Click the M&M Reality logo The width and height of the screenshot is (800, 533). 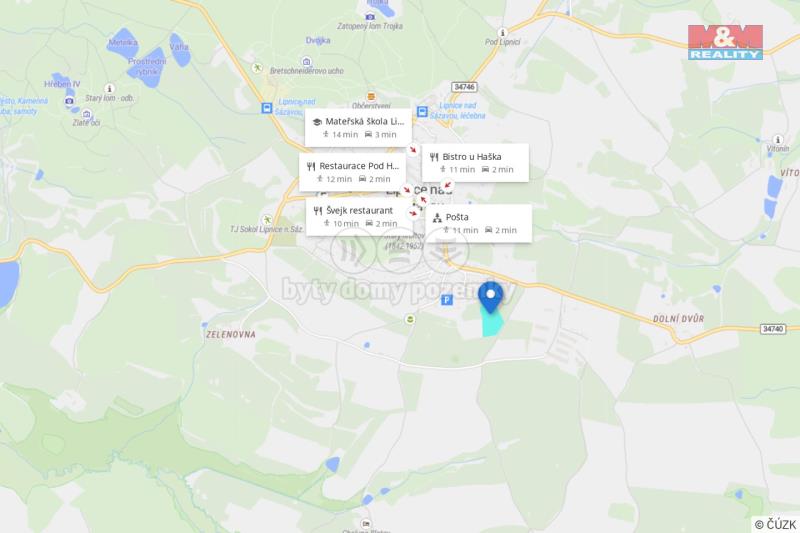(x=725, y=42)
